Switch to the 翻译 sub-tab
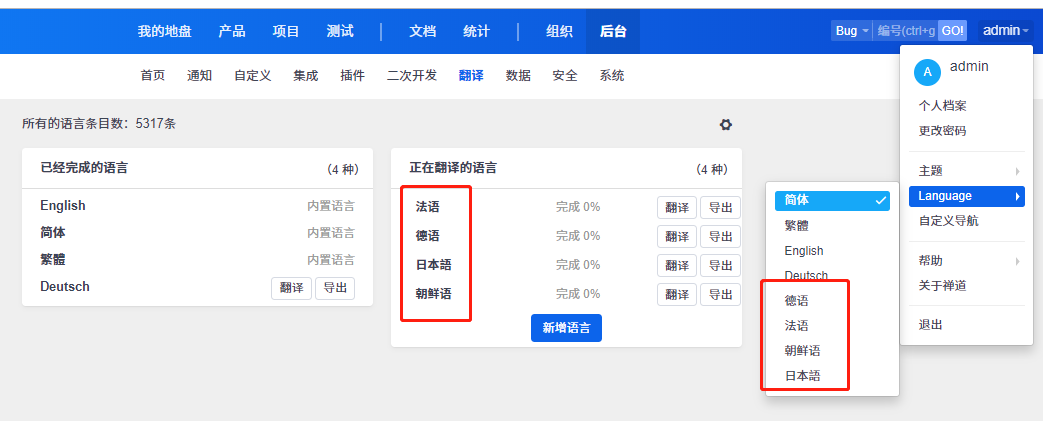Viewport: 1044px width, 421px height. click(471, 76)
